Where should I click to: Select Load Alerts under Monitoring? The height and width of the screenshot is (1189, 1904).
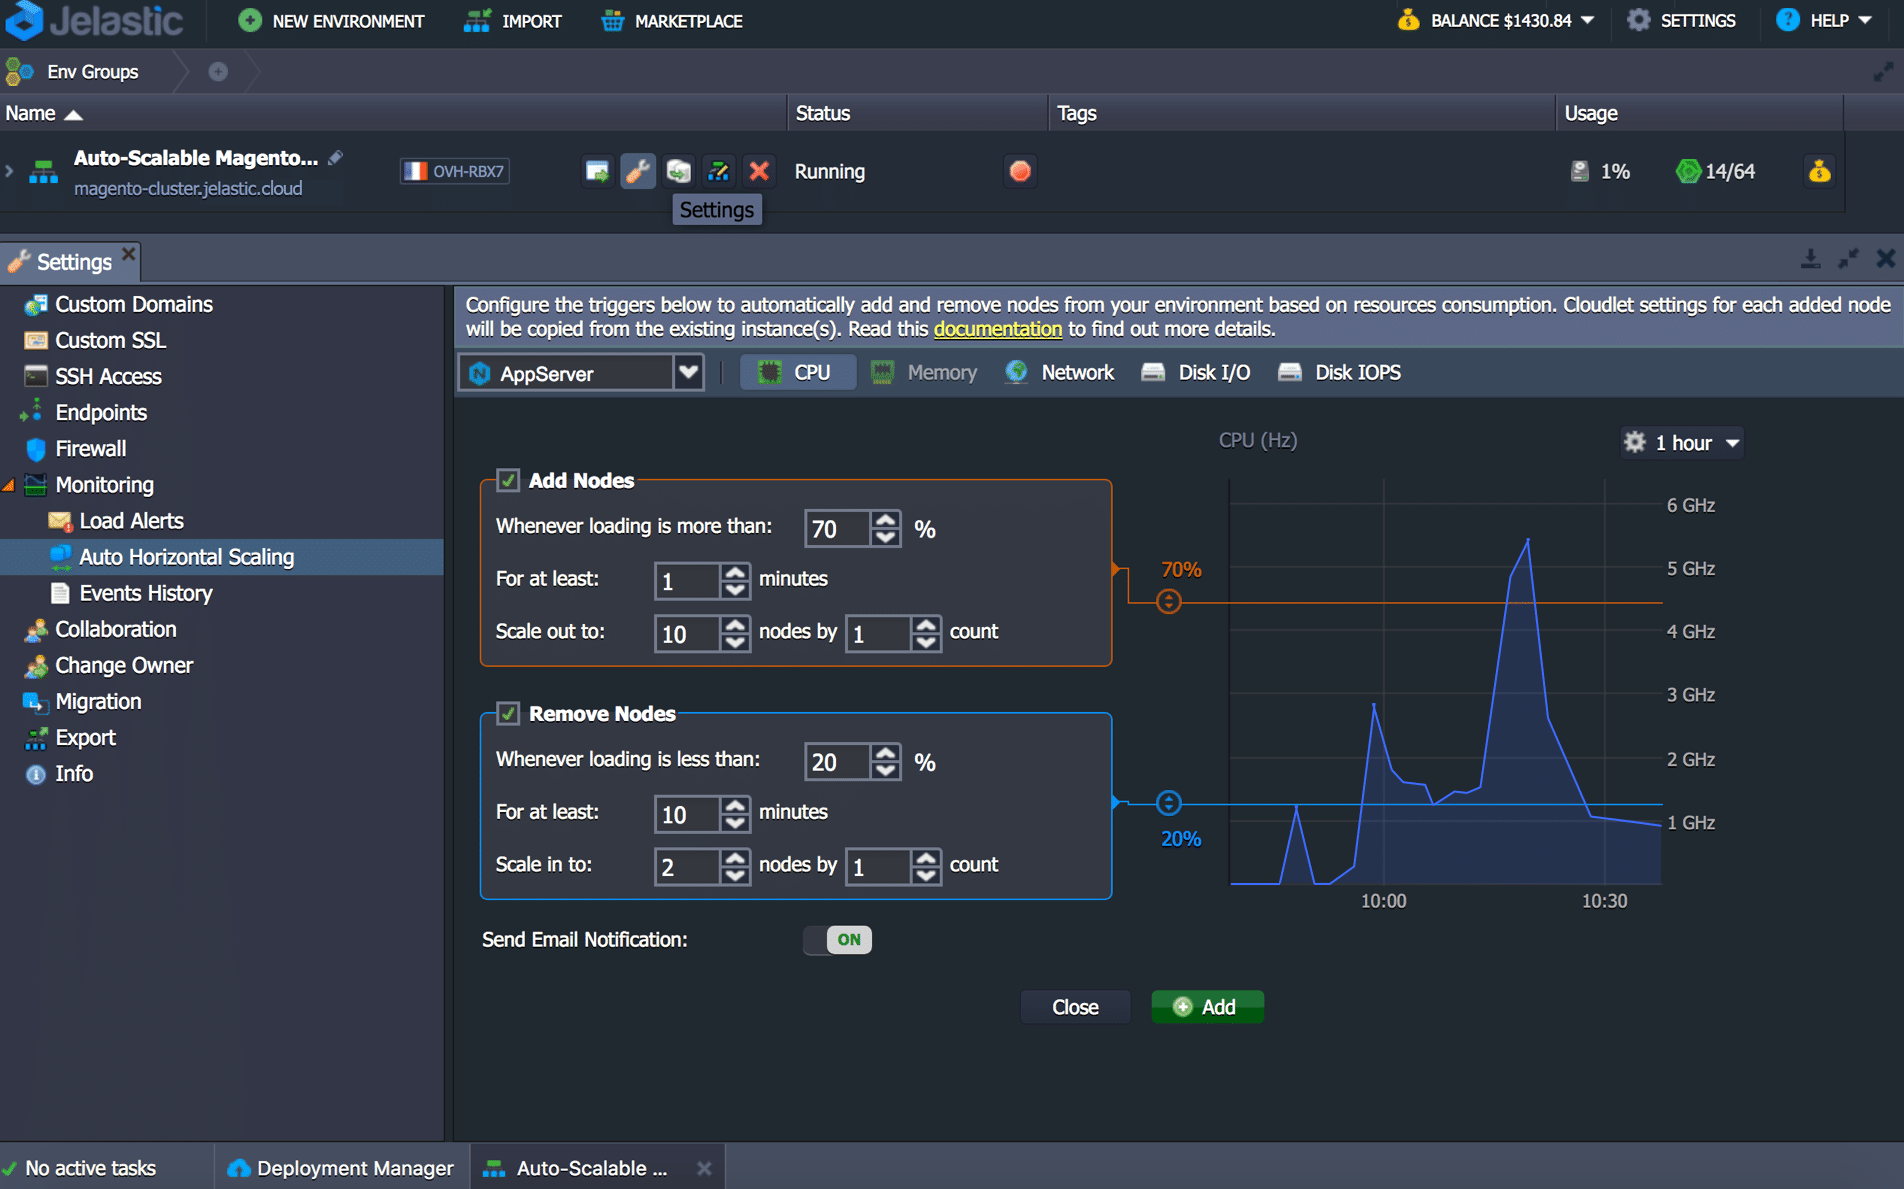[131, 521]
